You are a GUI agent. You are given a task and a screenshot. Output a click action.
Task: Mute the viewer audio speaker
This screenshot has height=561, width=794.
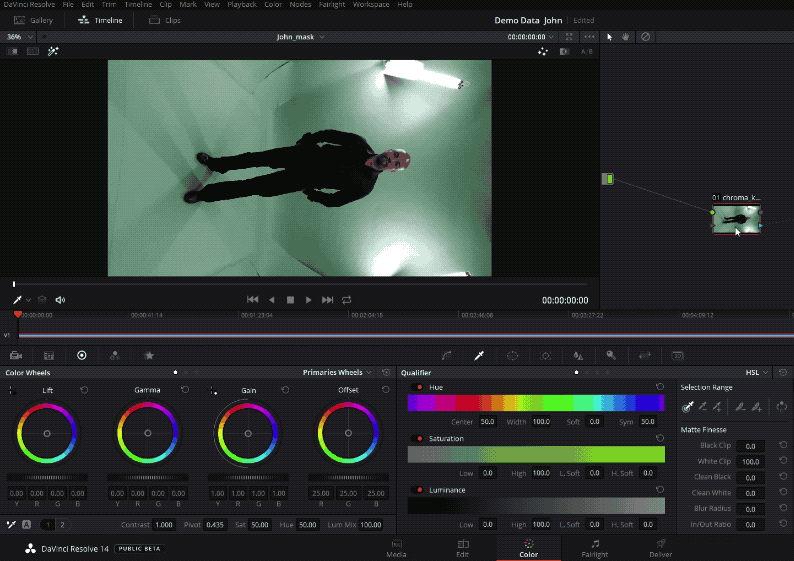(60, 300)
